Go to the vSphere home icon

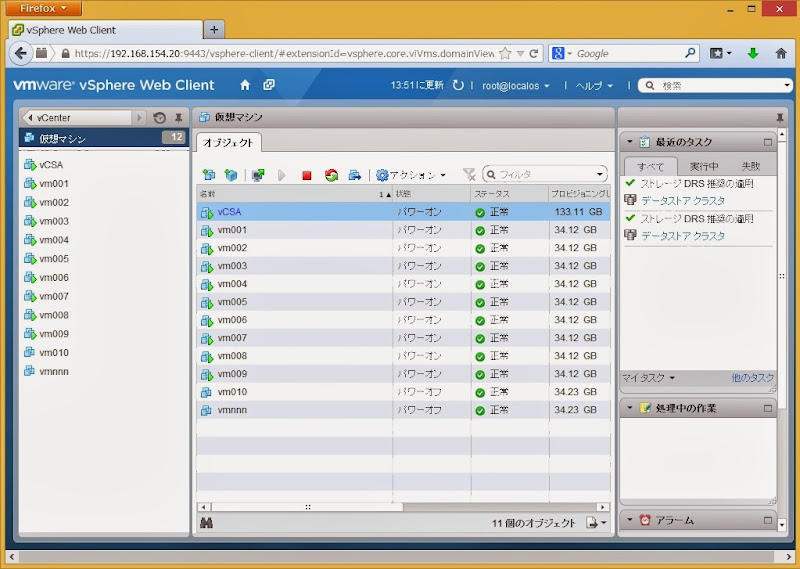coord(245,85)
